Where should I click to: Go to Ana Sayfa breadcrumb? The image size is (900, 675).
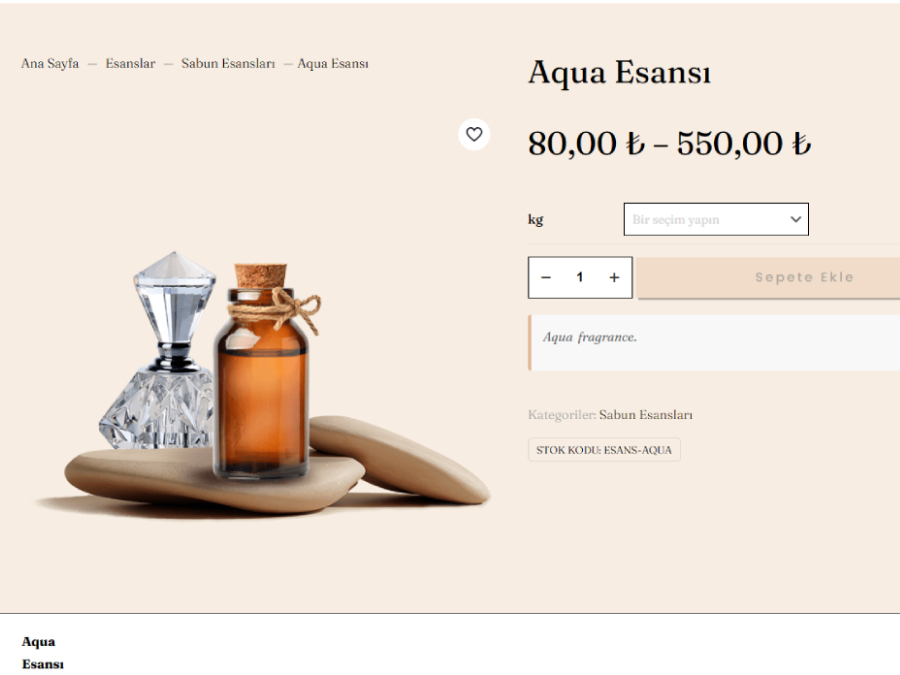50,63
